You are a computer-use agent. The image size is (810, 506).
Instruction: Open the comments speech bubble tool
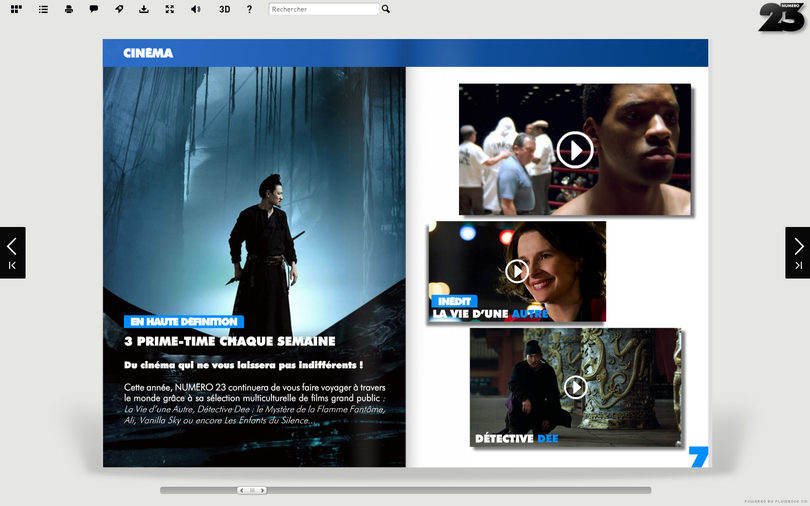[94, 9]
